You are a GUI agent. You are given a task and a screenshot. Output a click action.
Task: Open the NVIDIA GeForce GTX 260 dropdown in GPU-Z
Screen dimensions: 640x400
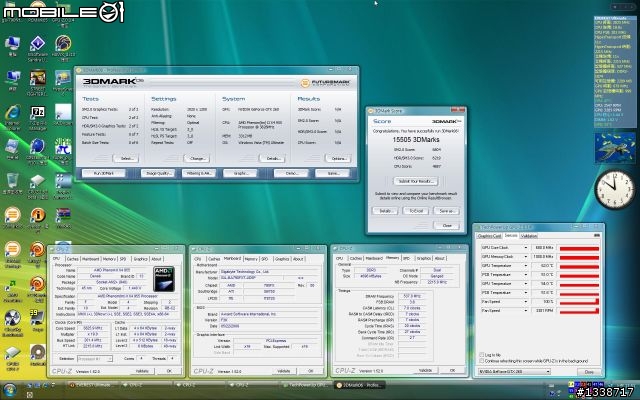coord(514,371)
